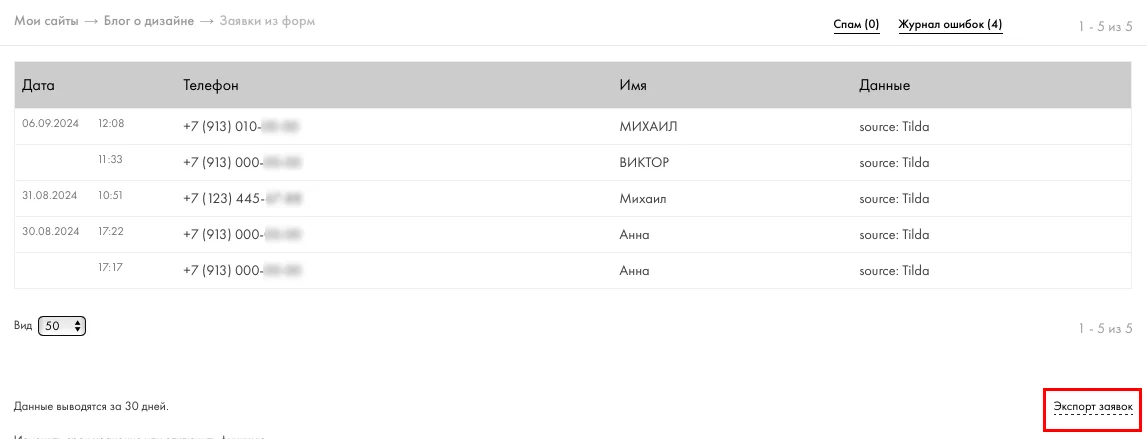
Task: Click "source: Tilda" in ВИКТОР row
Action: (894, 163)
